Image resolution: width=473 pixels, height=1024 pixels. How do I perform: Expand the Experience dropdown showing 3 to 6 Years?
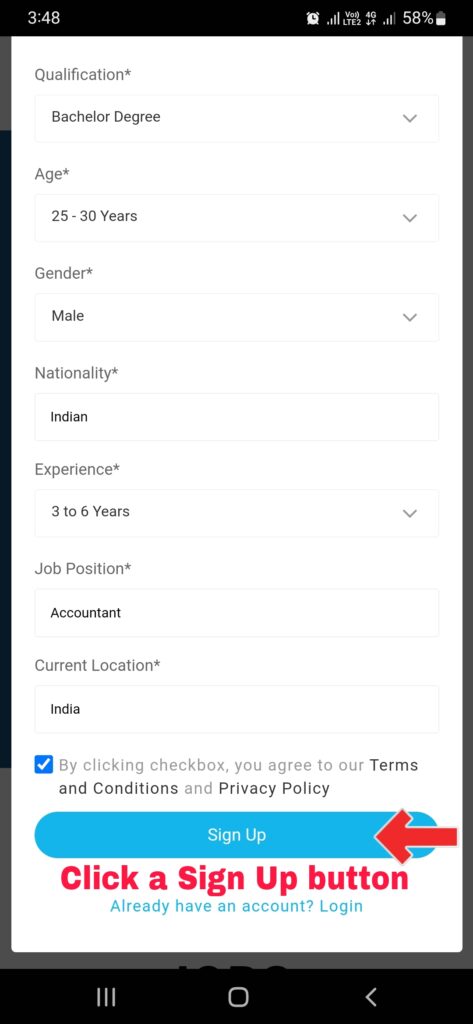pos(236,513)
